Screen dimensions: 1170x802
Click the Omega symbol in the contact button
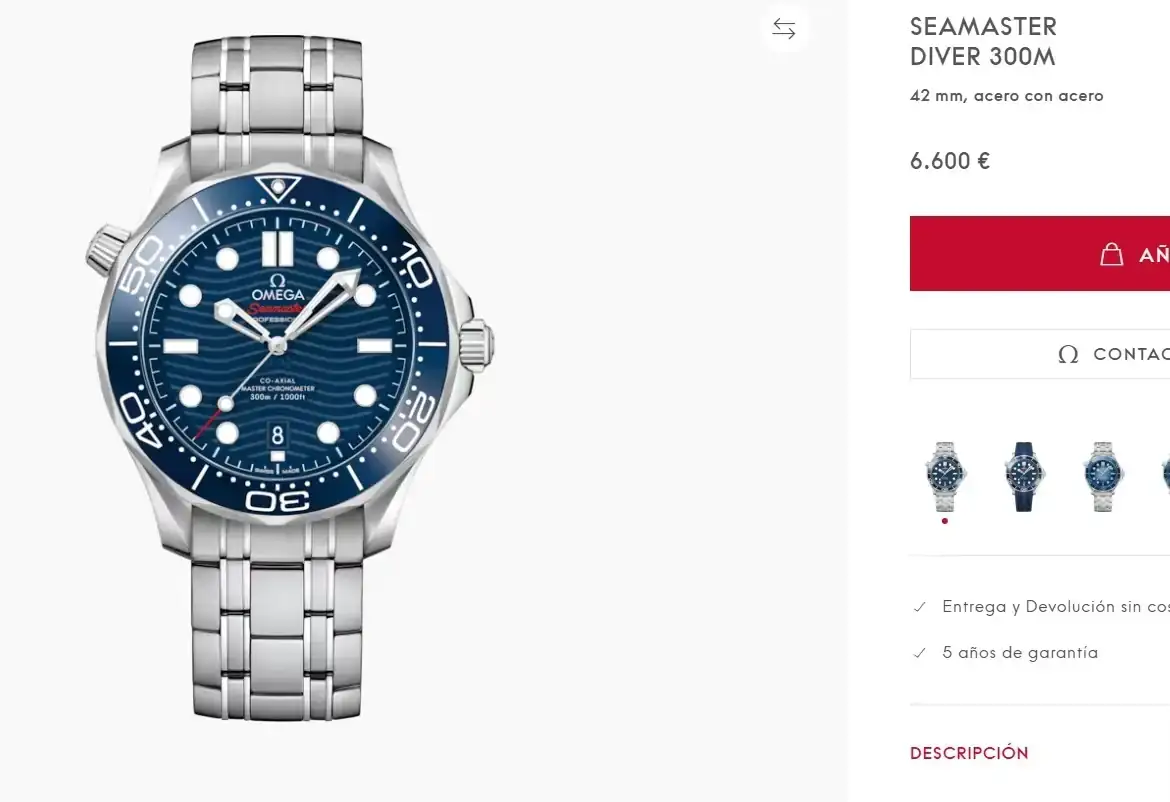(1068, 354)
